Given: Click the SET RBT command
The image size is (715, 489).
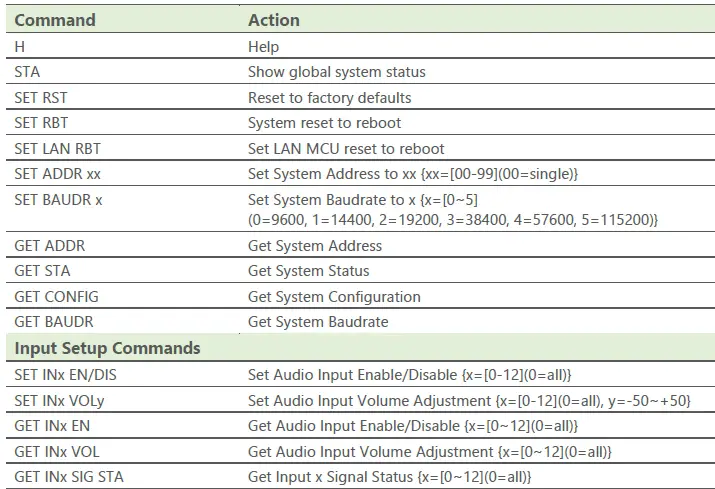Looking at the screenshot, I should point(41,123).
